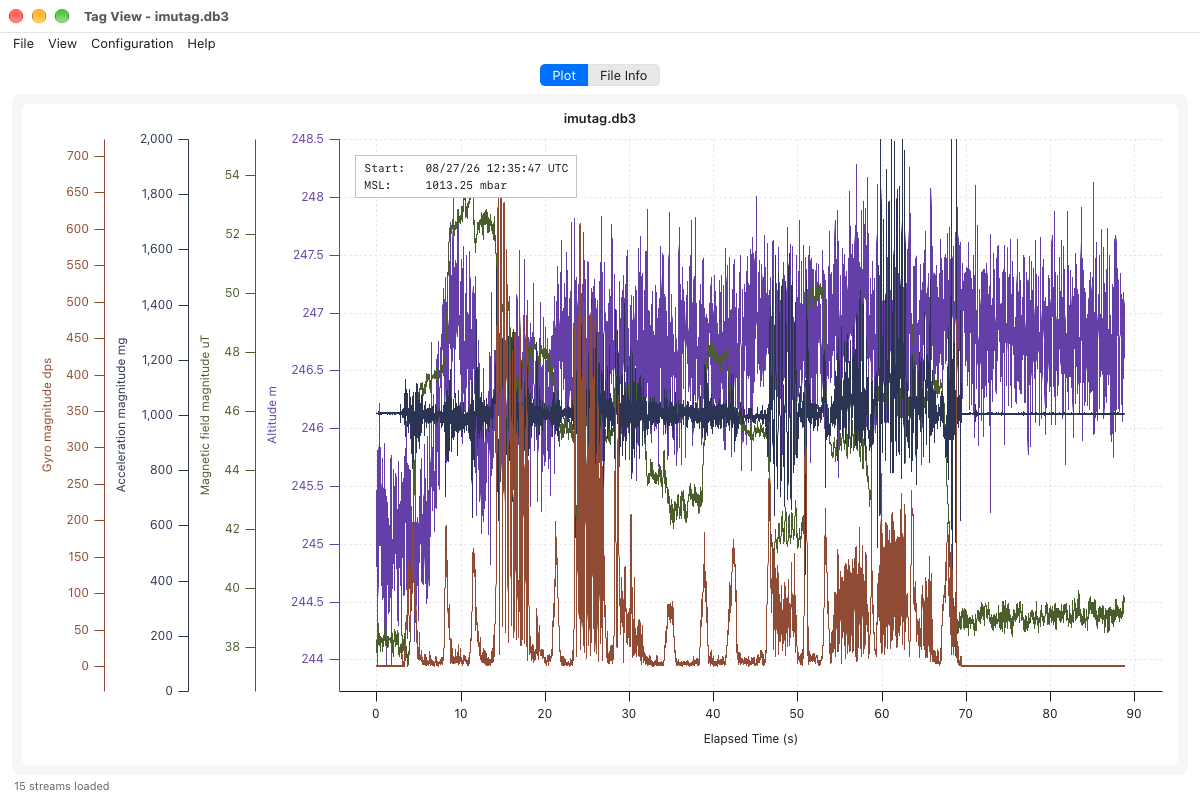1200x800 pixels.
Task: Click the 2,000 tick on the acceleration axis
Action: click(156, 139)
